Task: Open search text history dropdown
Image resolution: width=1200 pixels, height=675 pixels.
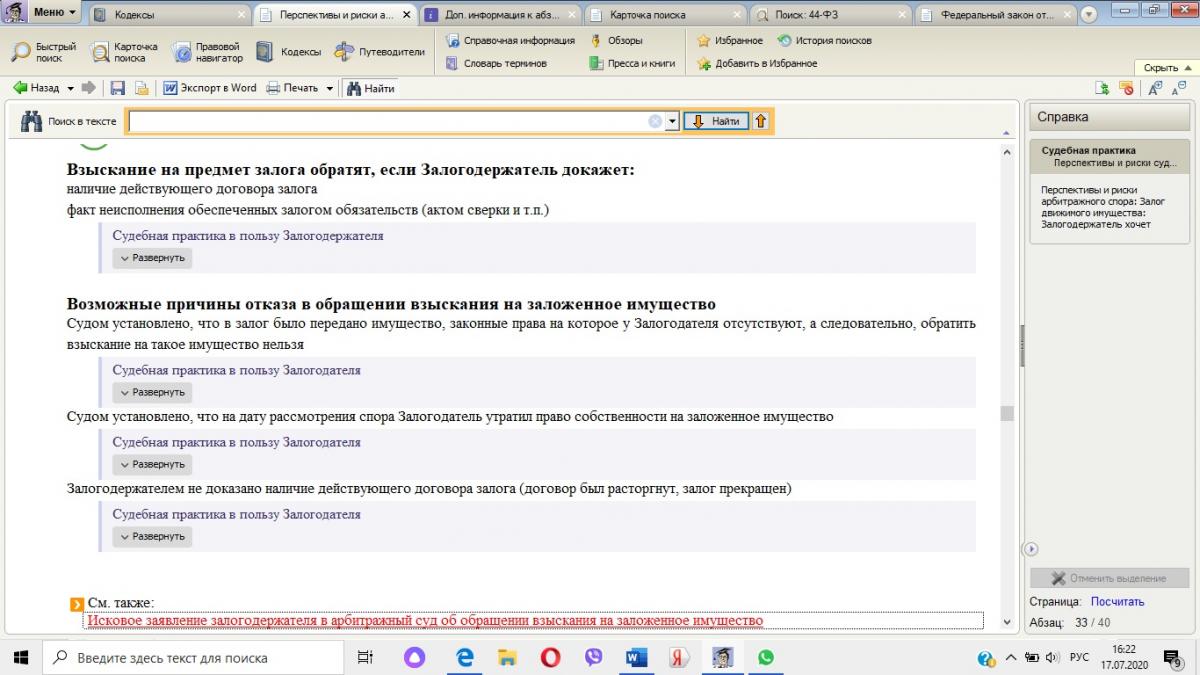Action: (x=673, y=121)
